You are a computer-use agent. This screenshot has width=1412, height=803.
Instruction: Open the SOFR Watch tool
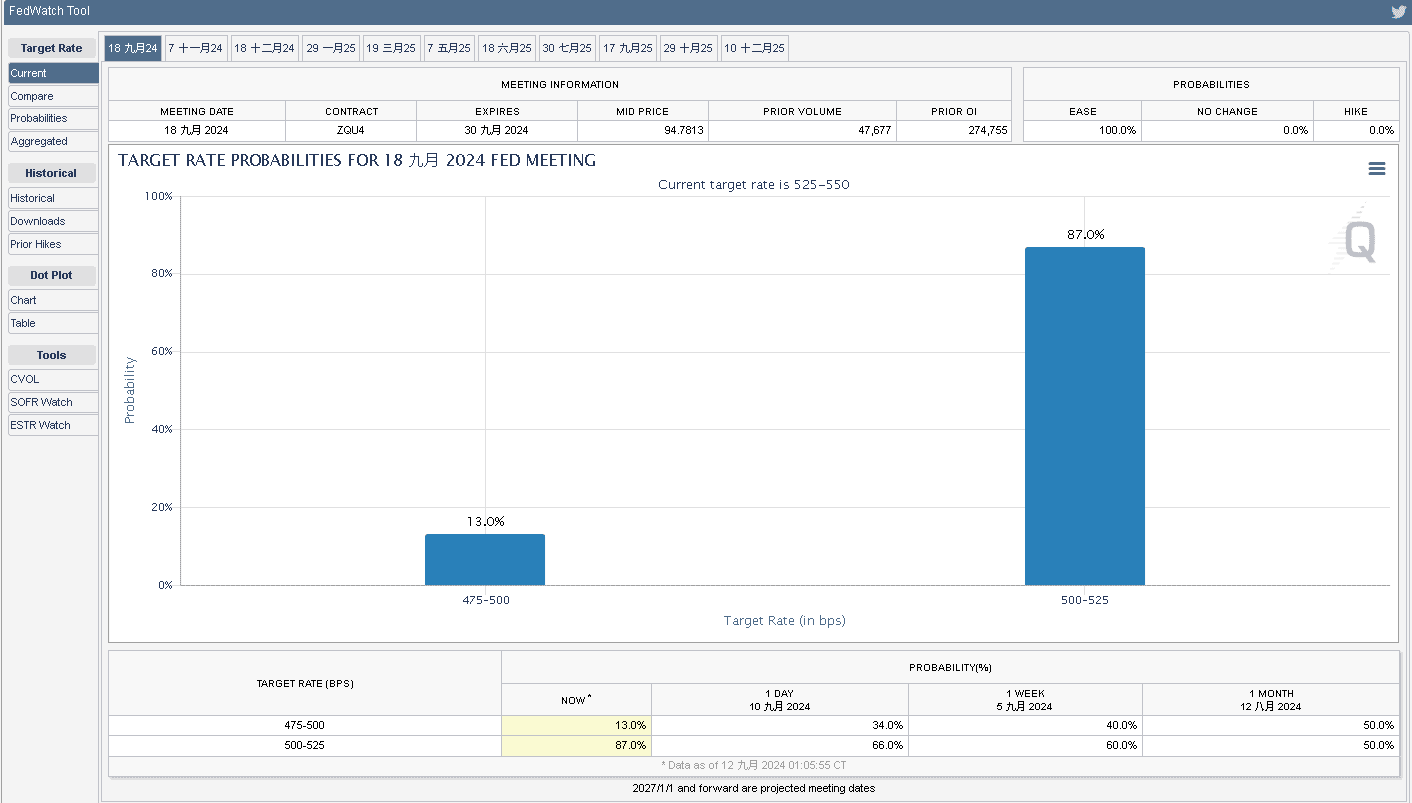coord(53,402)
